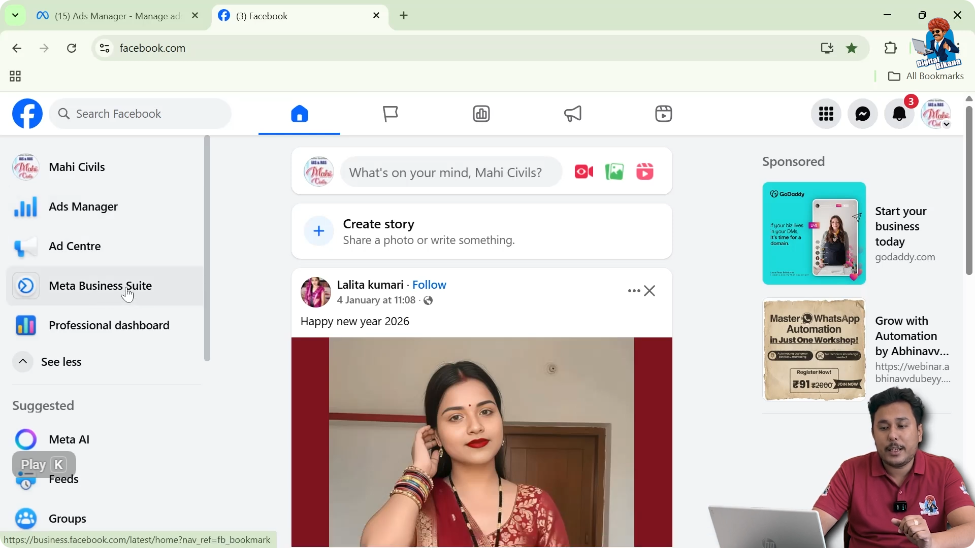Close the Facebook browser tab
Viewport: 979px width, 549px height.
tap(376, 16)
